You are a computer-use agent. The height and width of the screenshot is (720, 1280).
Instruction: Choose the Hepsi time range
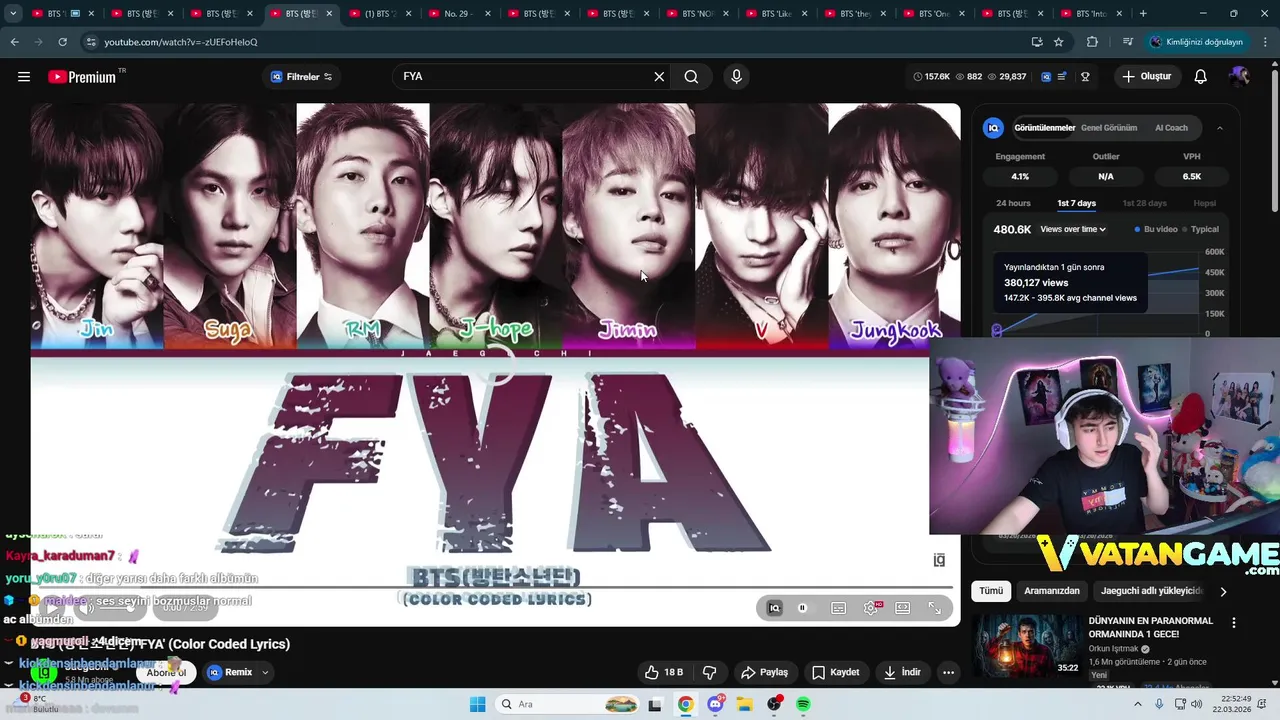(1204, 203)
